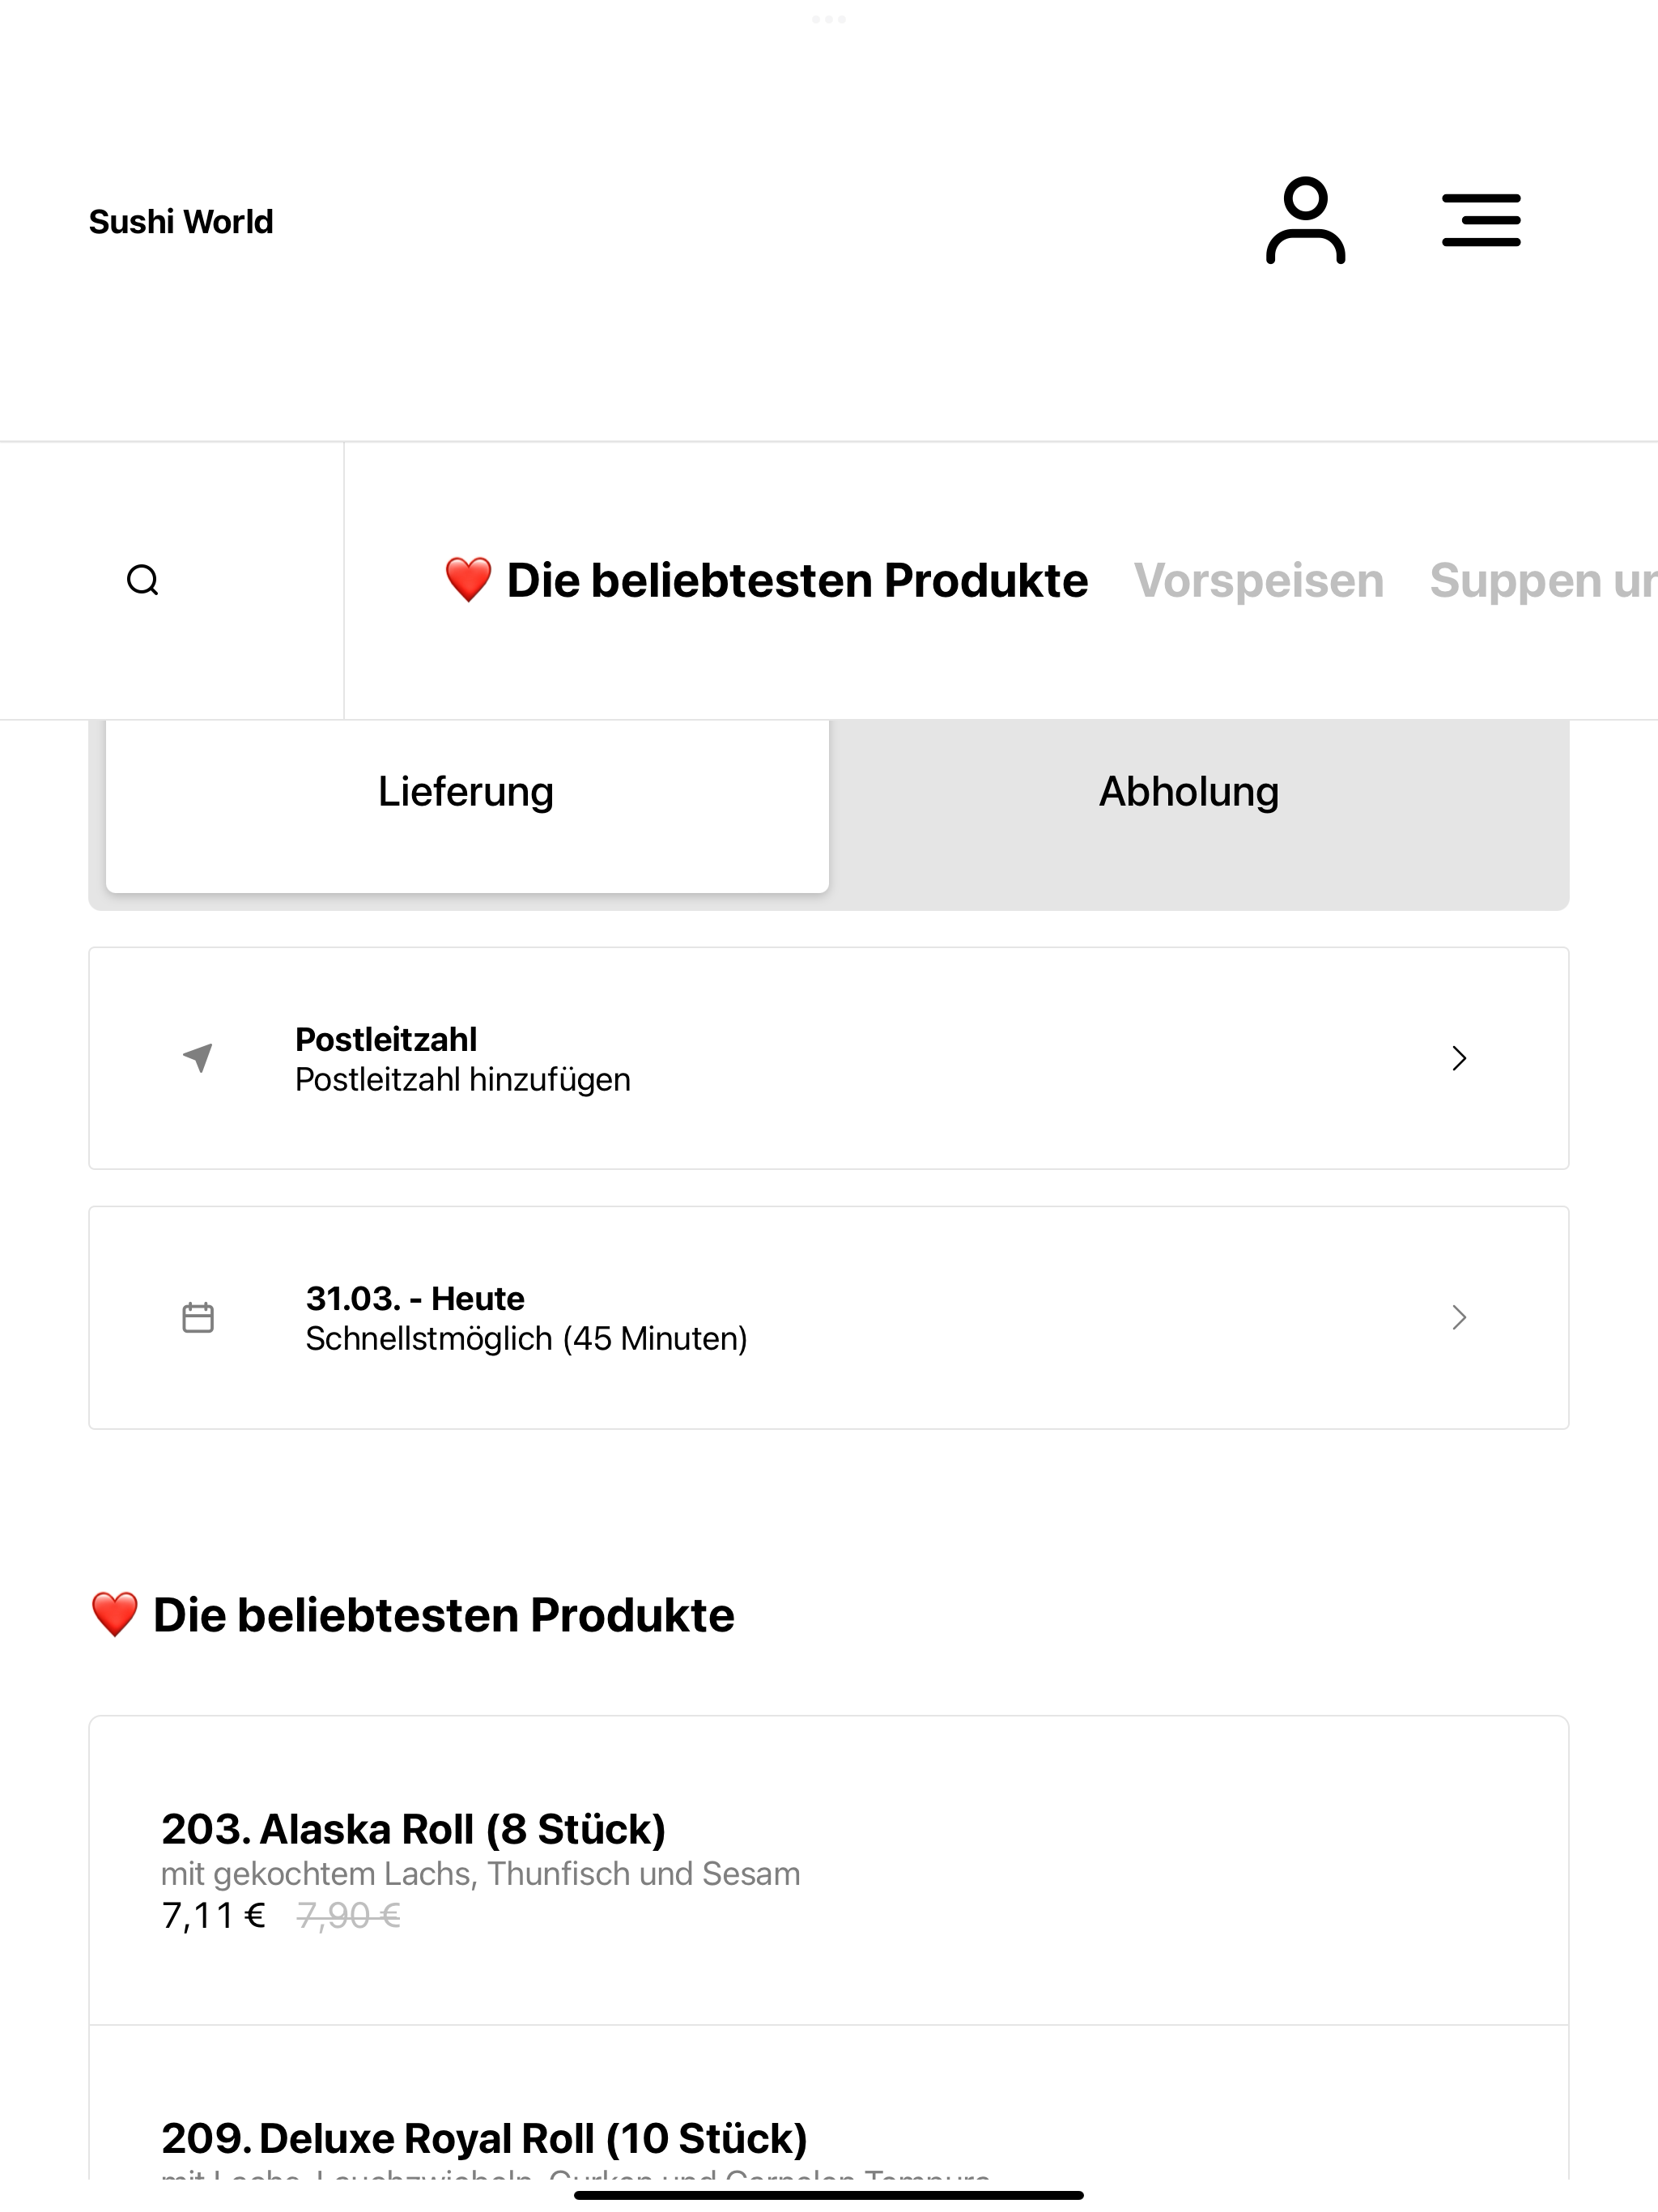This screenshot has width=1658, height=2212.
Task: Switch to the Vorspeisen category tab
Action: coord(1258,581)
